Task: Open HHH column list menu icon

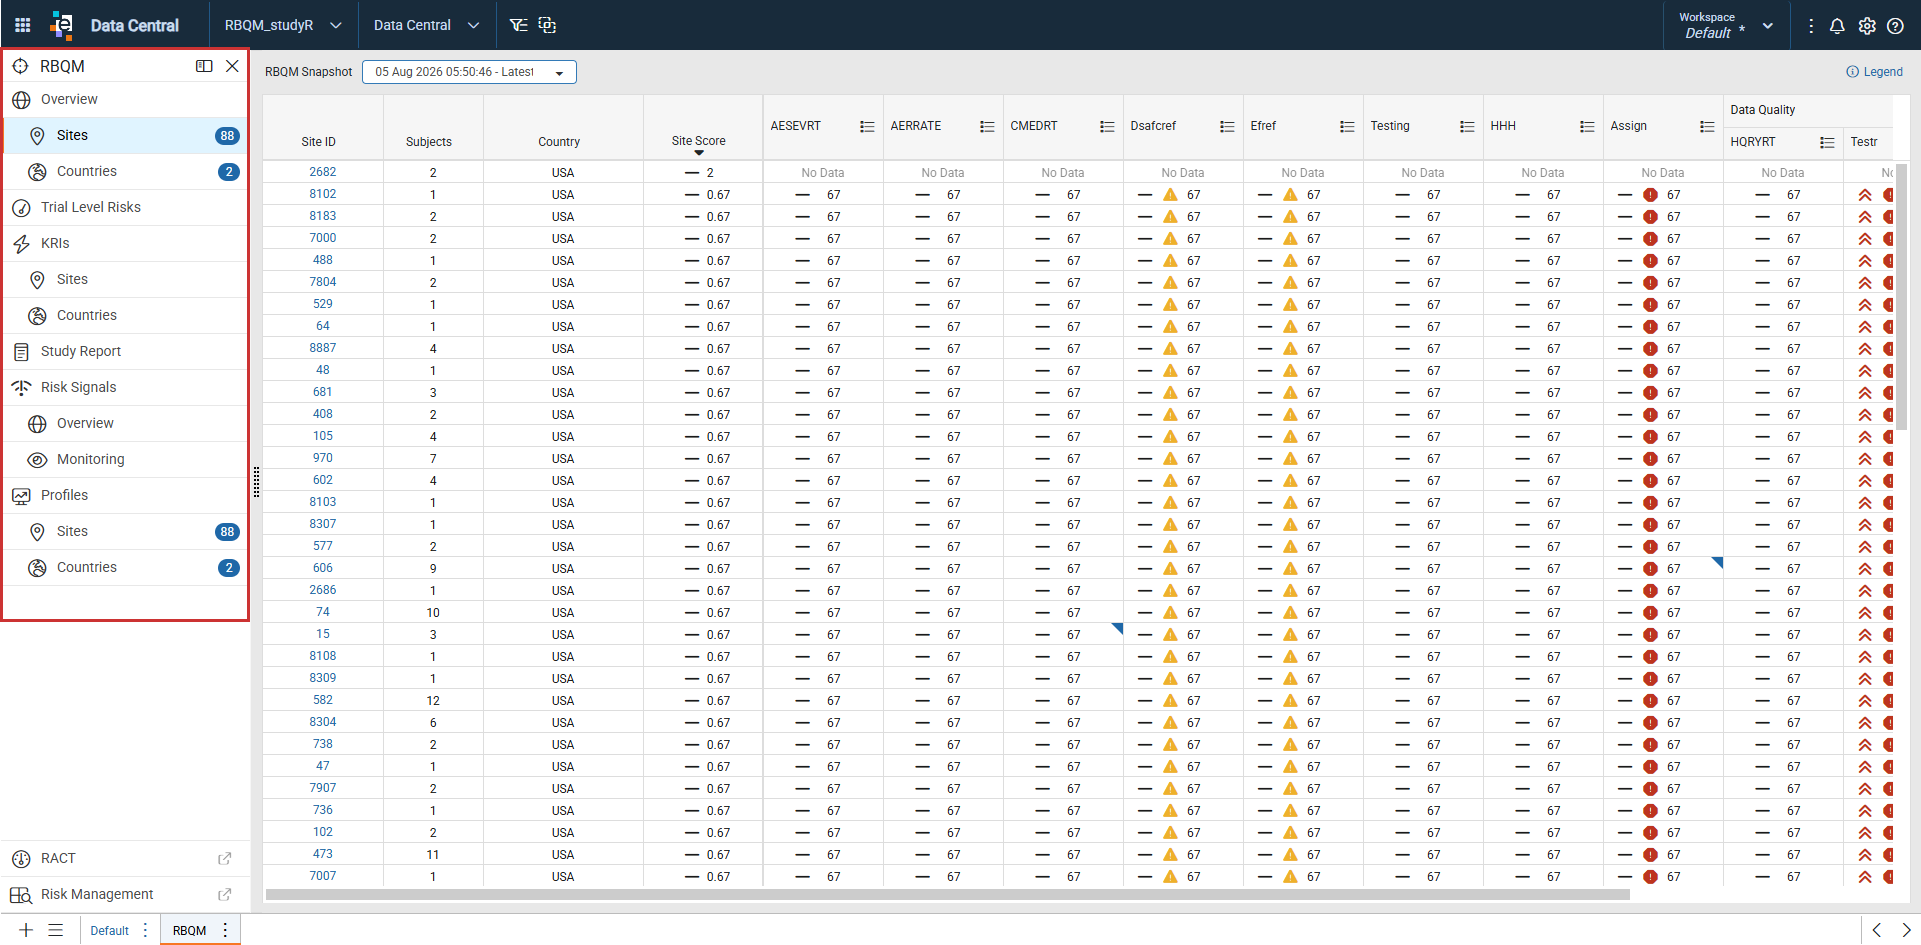Action: click(1587, 126)
